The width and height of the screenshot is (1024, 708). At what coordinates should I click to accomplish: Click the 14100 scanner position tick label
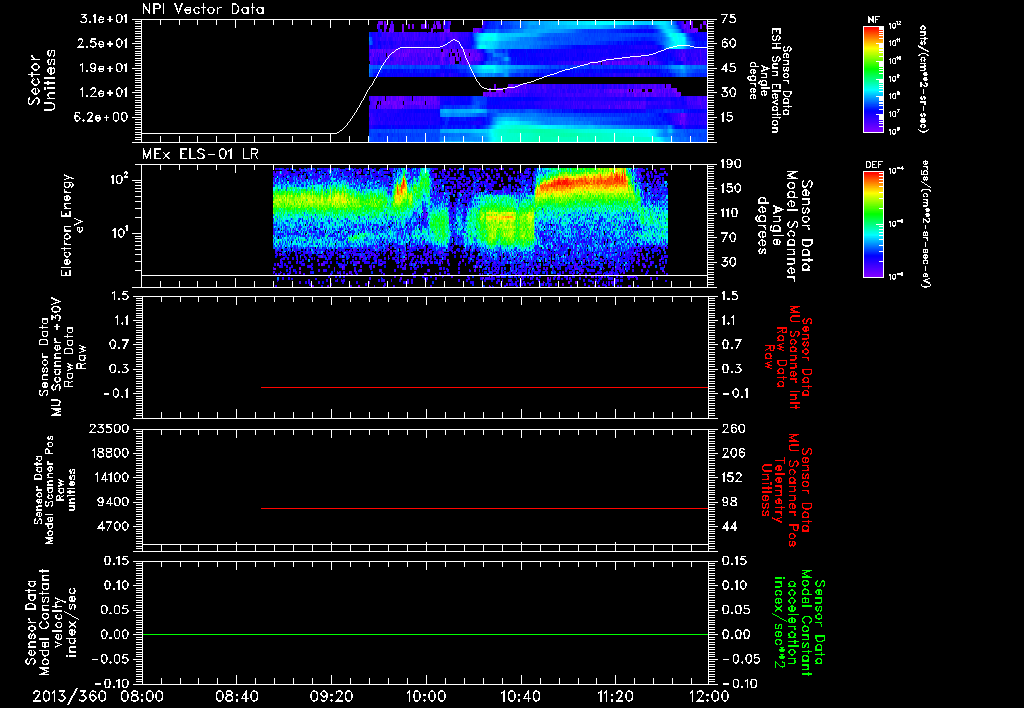(x=109, y=477)
